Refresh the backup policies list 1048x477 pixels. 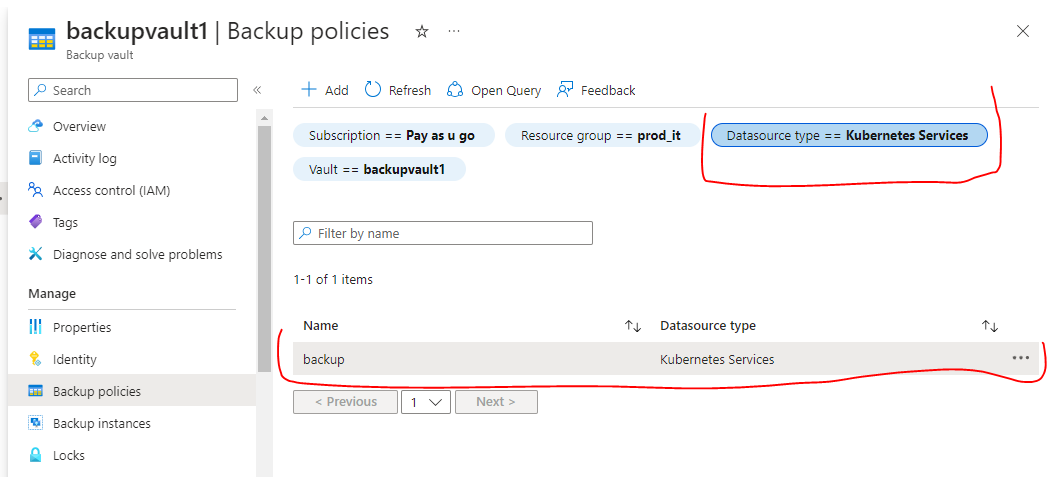[x=398, y=90]
